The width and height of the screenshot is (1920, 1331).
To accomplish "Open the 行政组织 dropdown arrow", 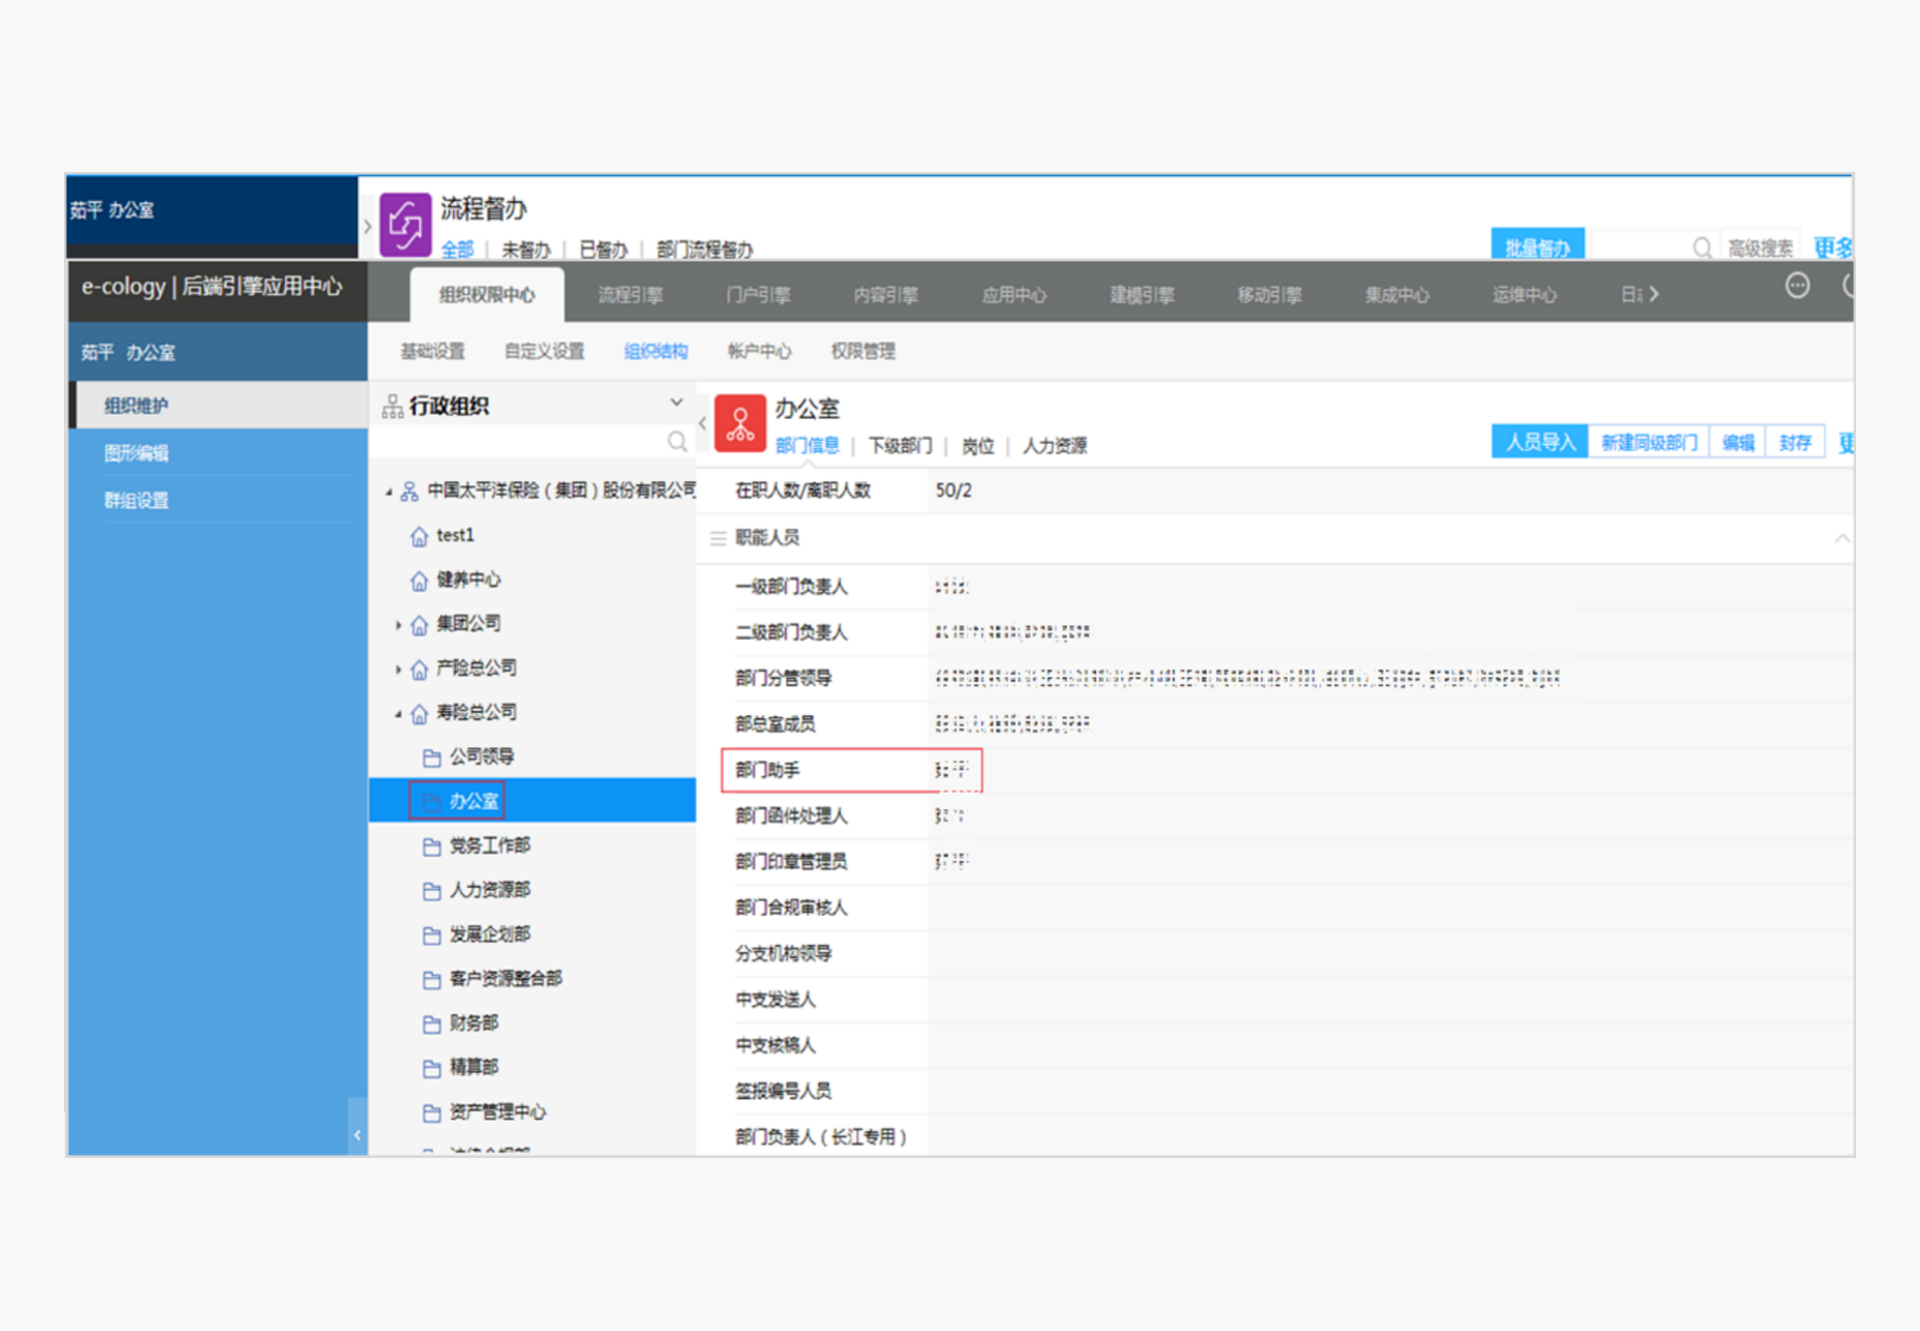I will coord(676,403).
